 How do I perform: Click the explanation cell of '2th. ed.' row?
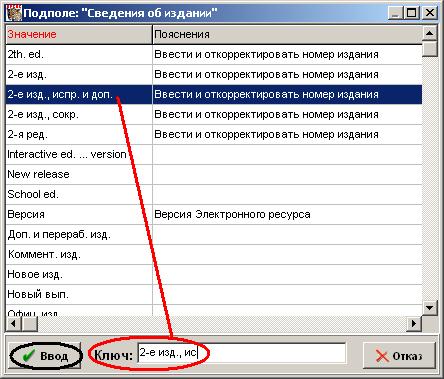(x=287, y=55)
